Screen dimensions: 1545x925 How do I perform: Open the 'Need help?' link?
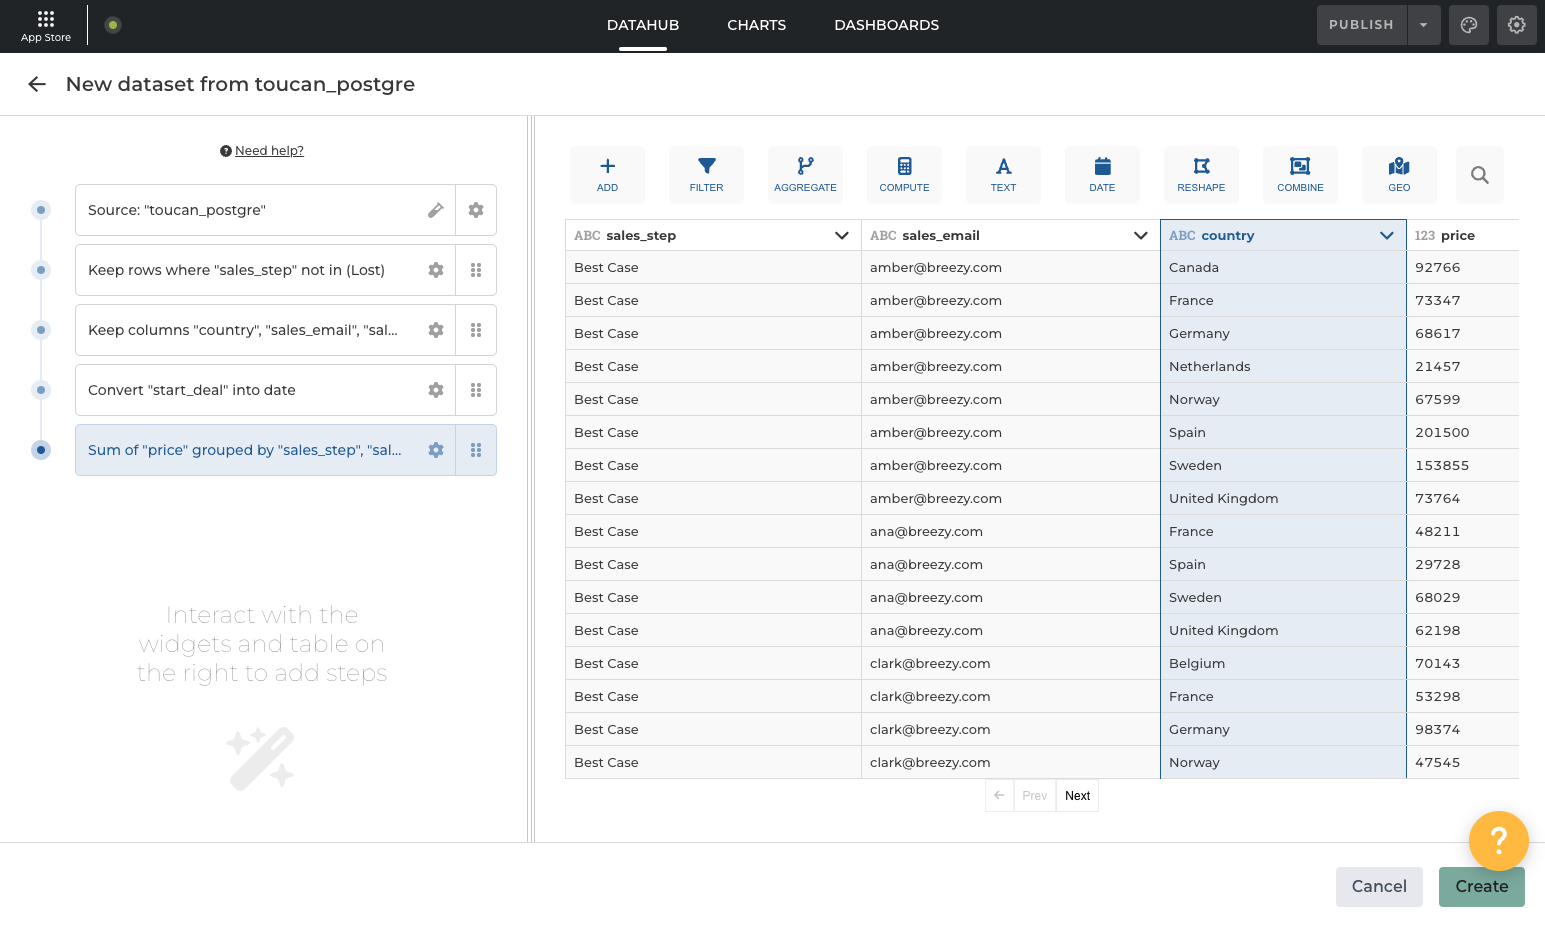click(x=269, y=151)
